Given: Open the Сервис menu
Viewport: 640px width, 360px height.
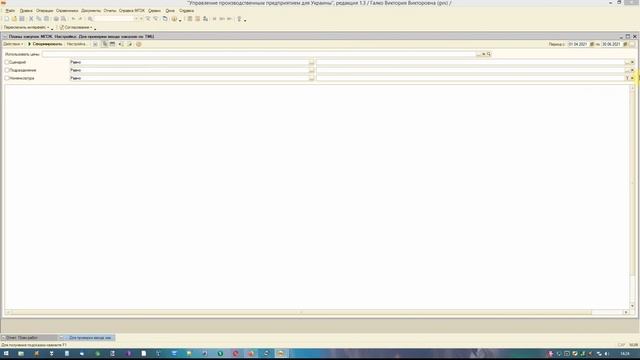Looking at the screenshot, I should (x=154, y=11).
